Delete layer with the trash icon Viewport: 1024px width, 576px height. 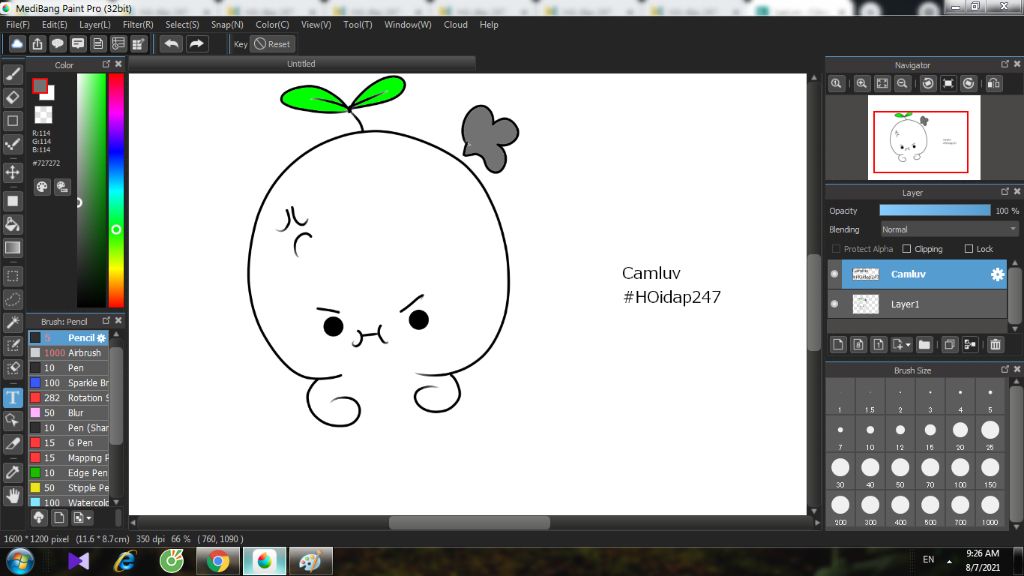pos(995,344)
